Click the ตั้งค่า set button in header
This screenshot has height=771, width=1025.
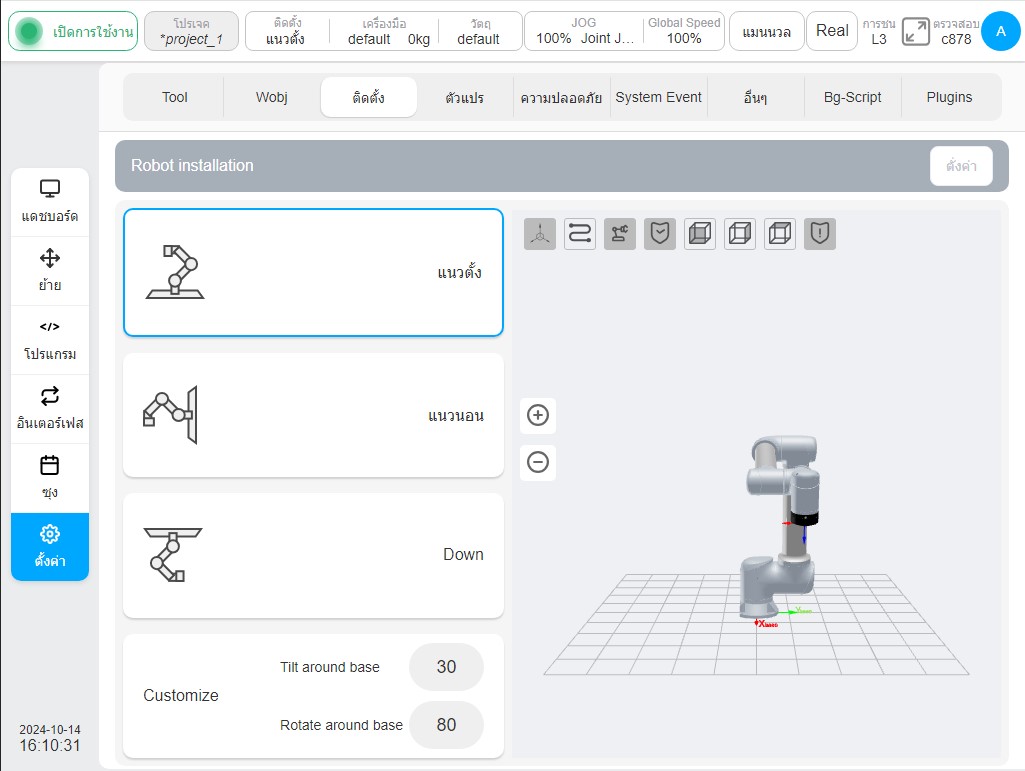961,166
